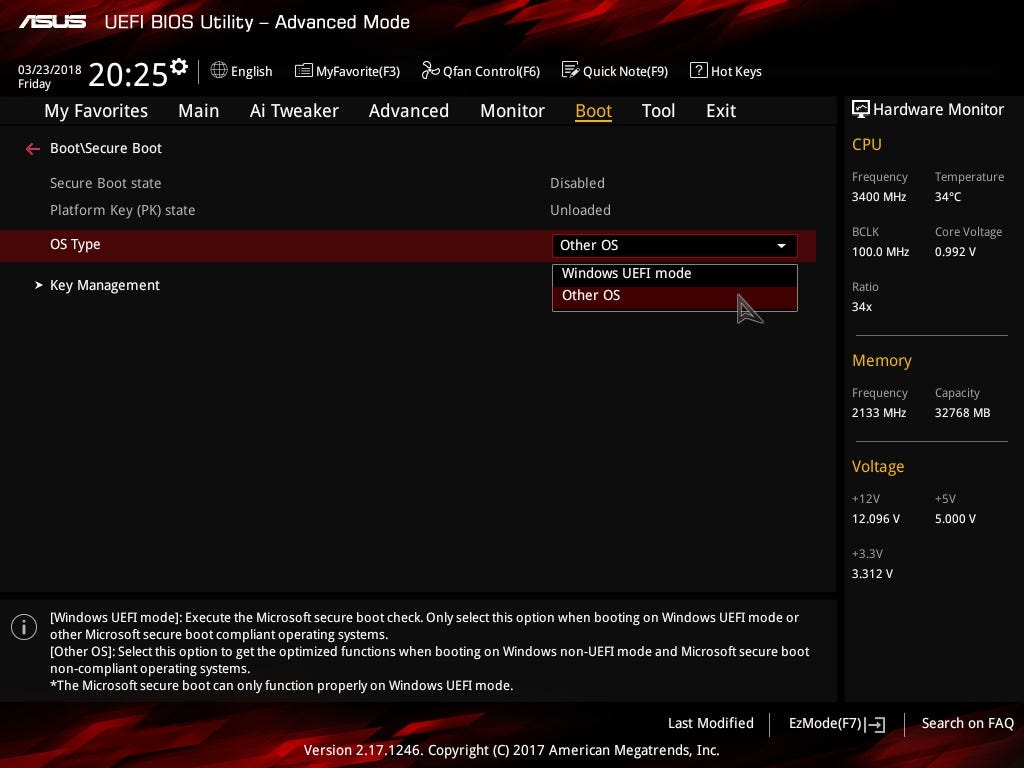This screenshot has width=1024, height=768.
Task: Go to the Exit tab
Action: click(721, 111)
